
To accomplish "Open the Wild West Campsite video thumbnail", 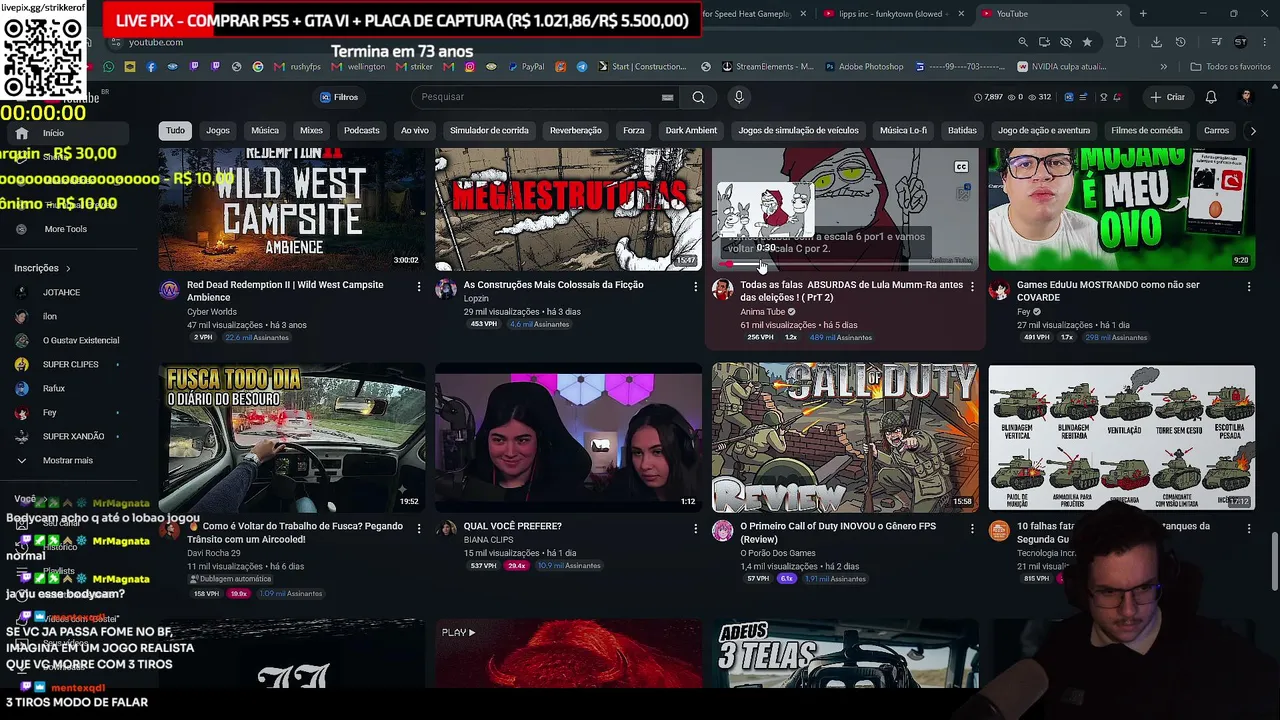I will [x=291, y=208].
